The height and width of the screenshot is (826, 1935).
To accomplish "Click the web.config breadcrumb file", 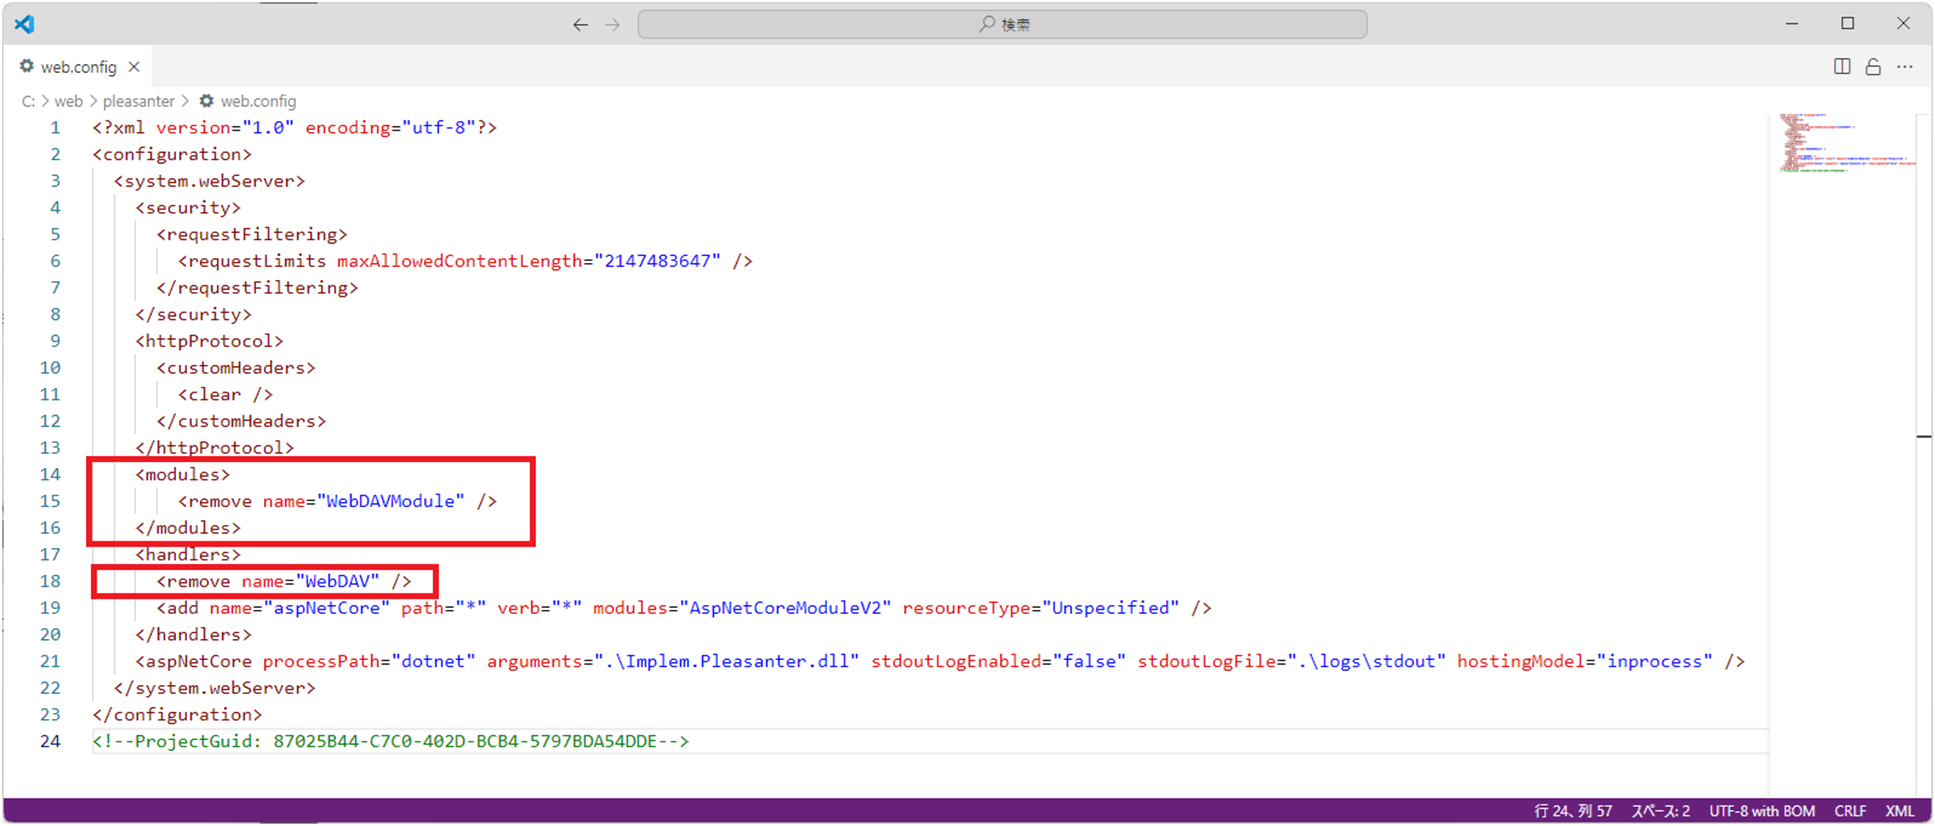I will pos(248,101).
